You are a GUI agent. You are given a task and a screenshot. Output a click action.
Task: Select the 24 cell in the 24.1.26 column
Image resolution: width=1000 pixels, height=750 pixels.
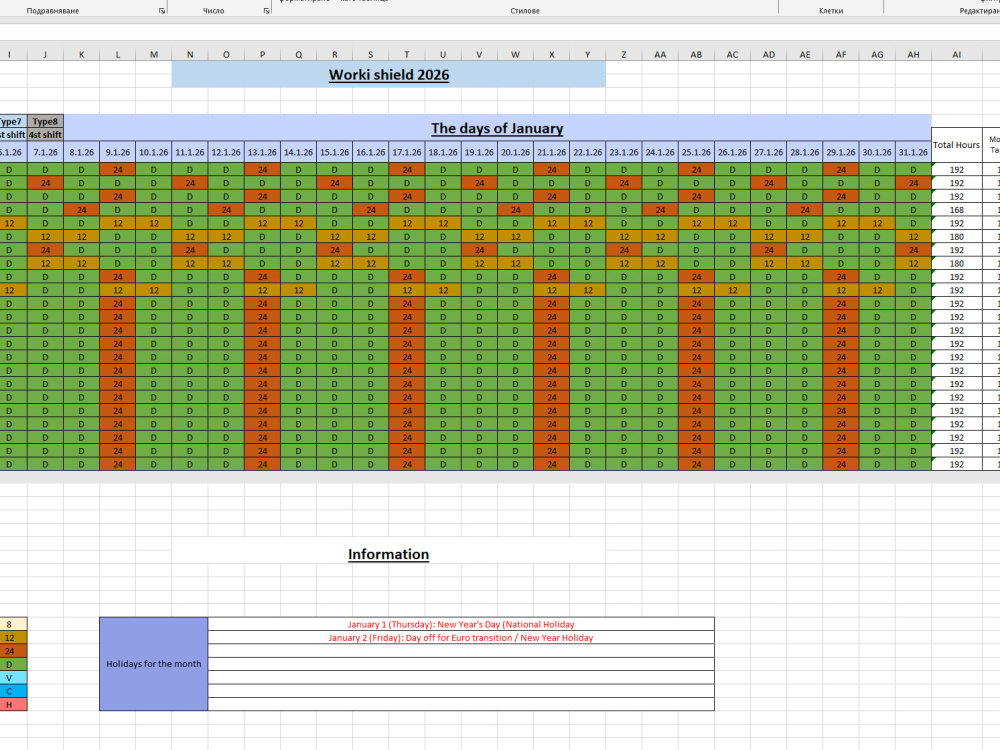pos(660,210)
